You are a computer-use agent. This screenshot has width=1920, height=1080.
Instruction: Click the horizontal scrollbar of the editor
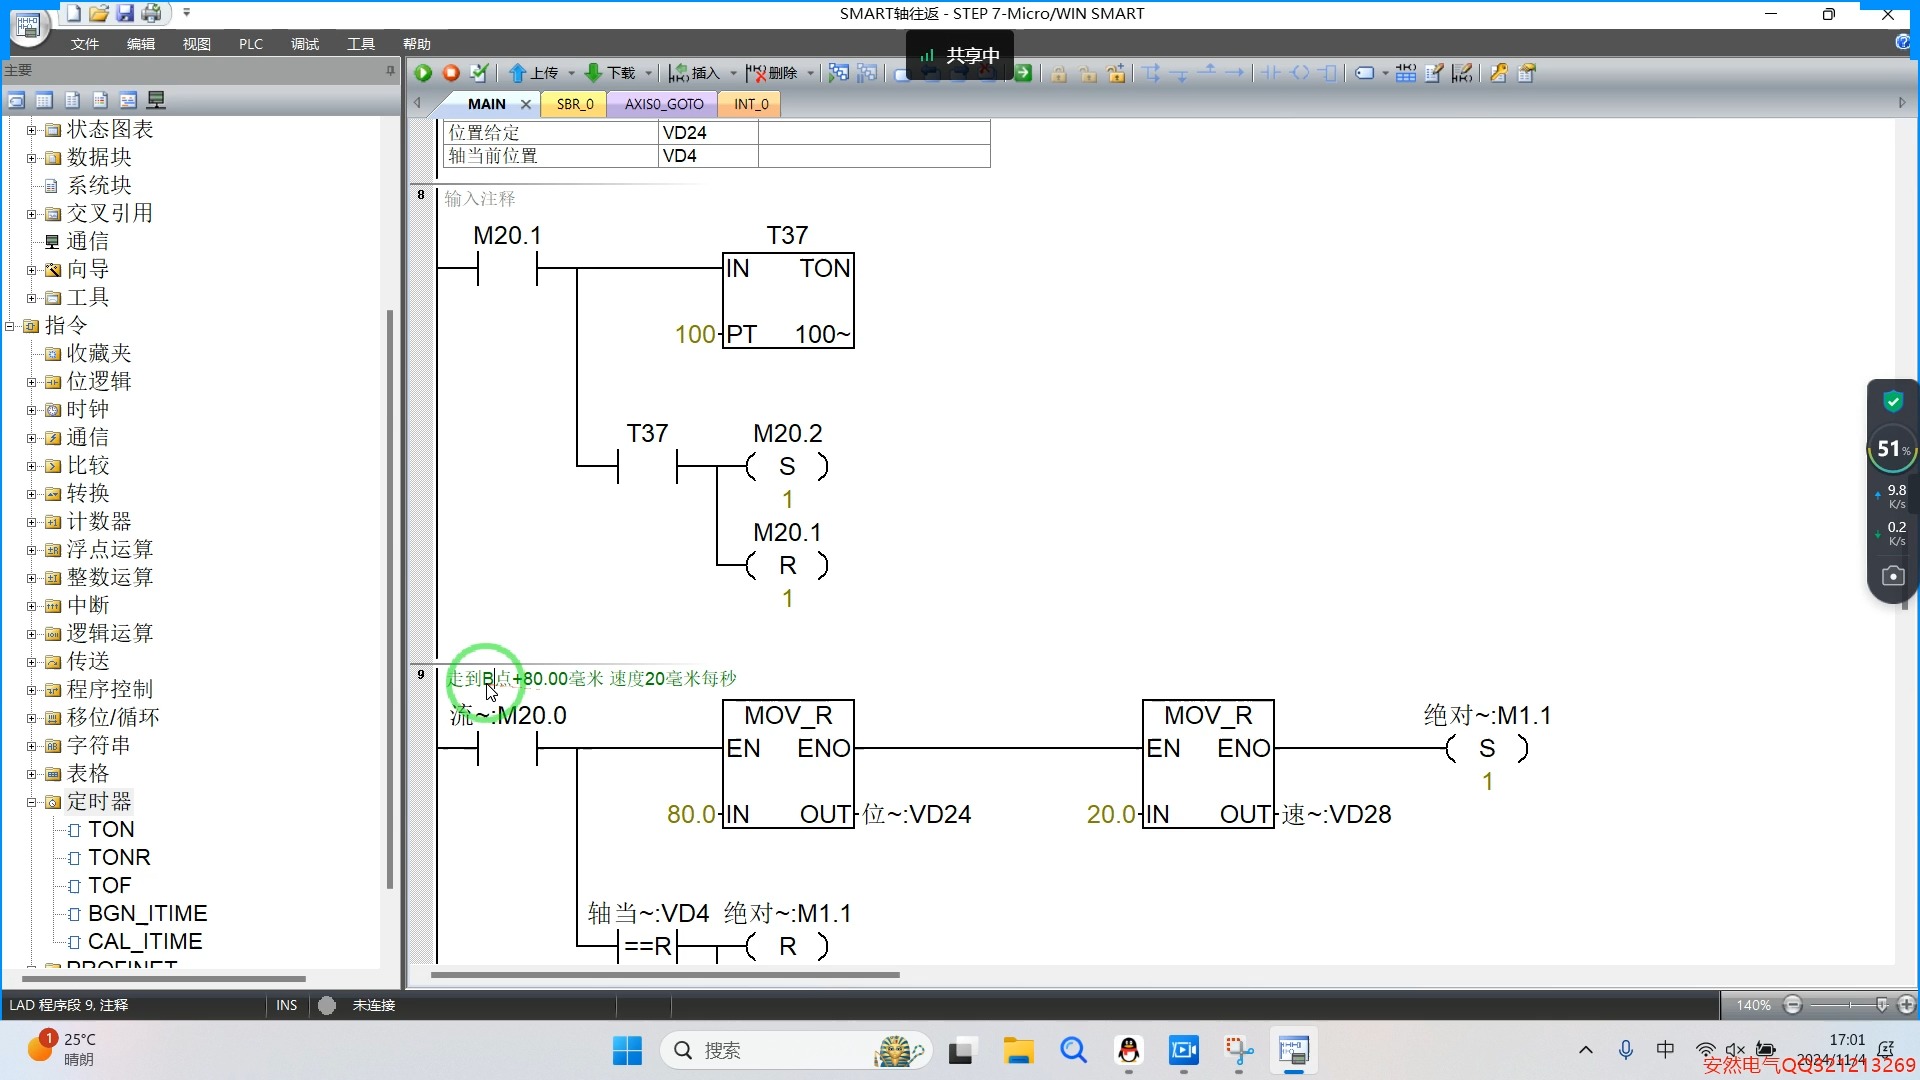pos(665,975)
